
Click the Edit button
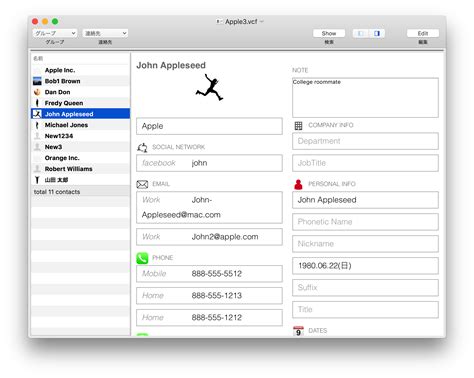pyautogui.click(x=423, y=33)
